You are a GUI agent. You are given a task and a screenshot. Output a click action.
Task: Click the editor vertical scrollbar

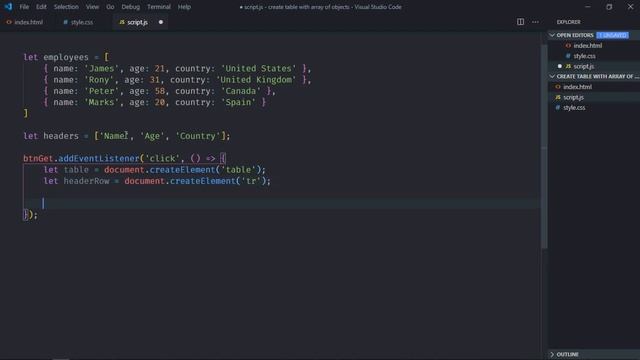(544, 147)
